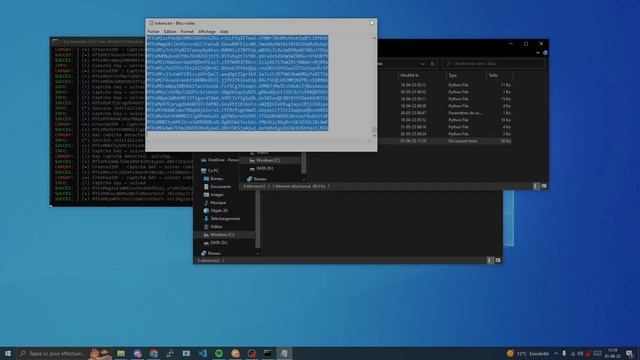Sort files by the Type column
640x360 pixels.
click(x=453, y=76)
